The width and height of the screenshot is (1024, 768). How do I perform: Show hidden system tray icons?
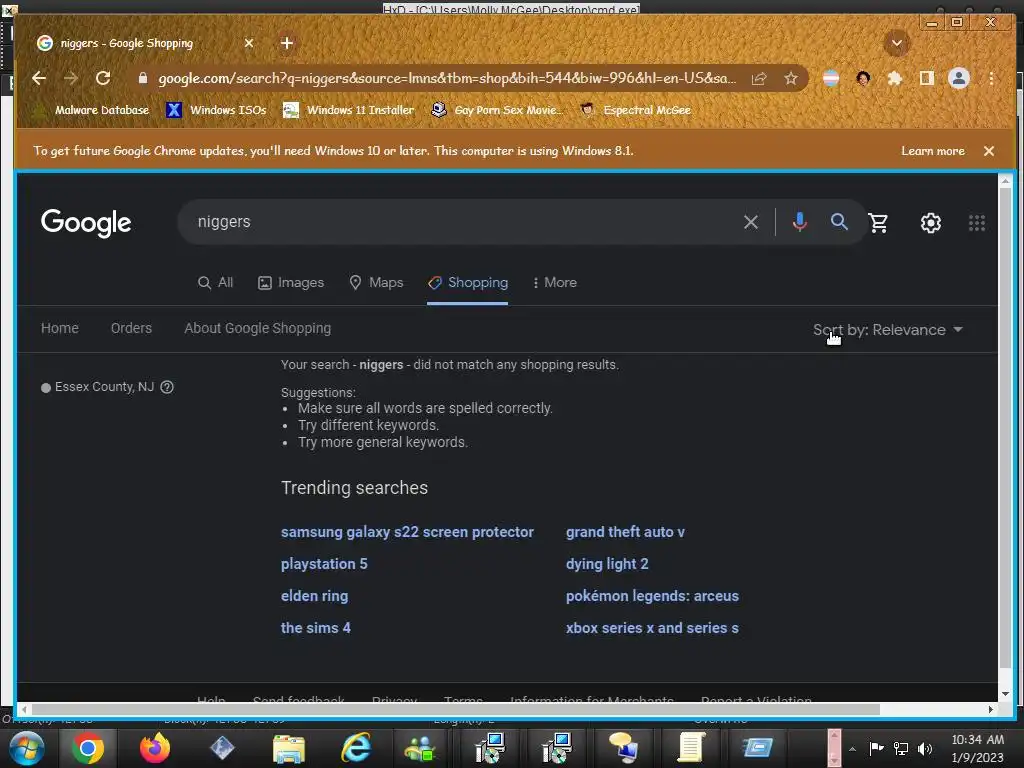(852, 749)
